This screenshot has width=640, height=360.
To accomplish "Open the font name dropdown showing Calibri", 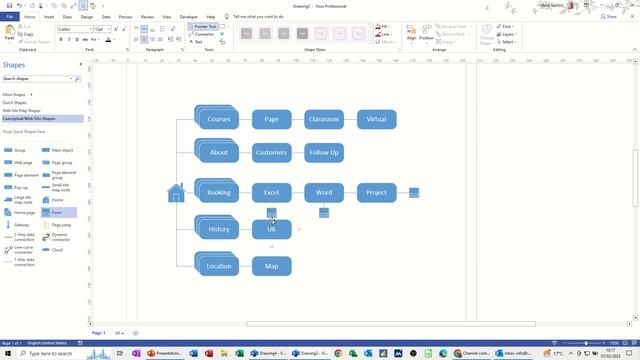I will (91, 29).
